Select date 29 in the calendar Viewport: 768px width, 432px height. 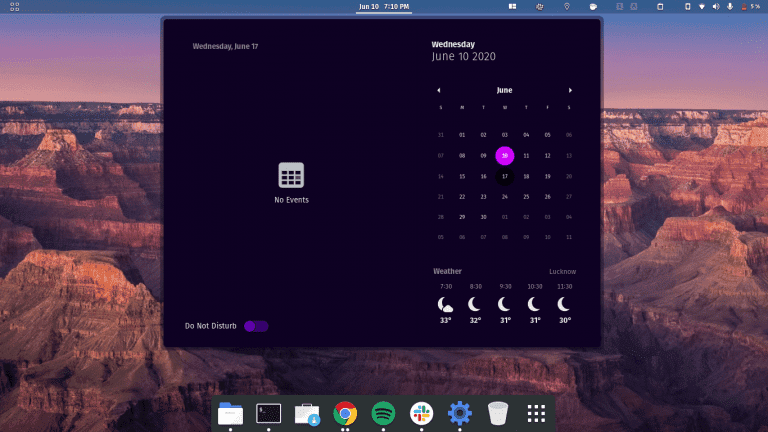pos(462,217)
